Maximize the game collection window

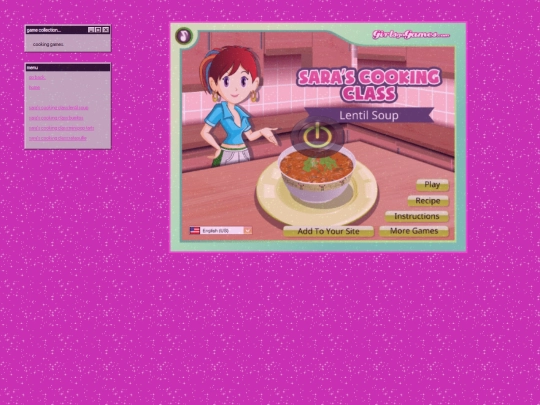pos(98,30)
